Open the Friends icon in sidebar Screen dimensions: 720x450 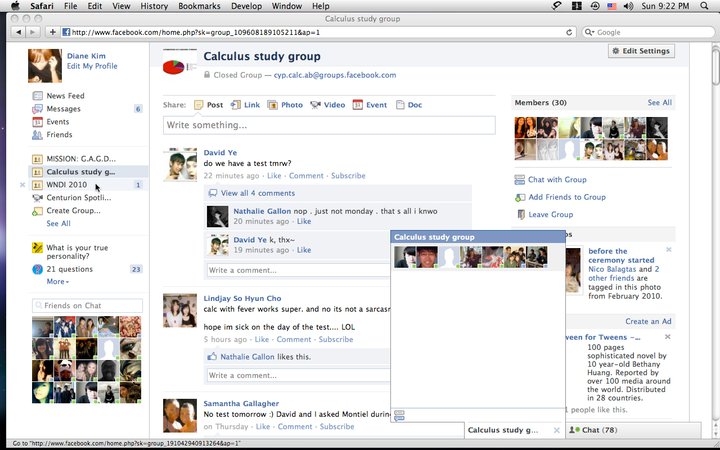(x=37, y=135)
